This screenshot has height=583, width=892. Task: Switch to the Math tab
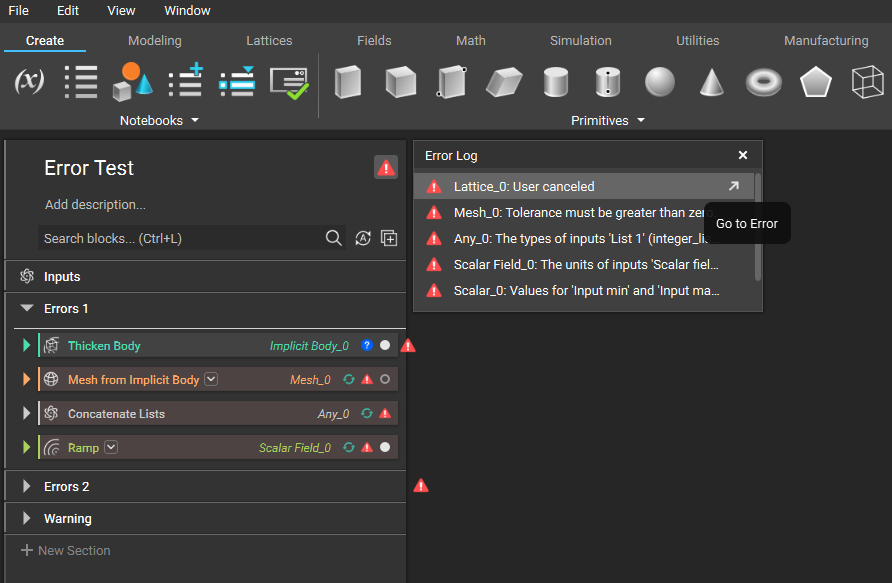coord(470,40)
